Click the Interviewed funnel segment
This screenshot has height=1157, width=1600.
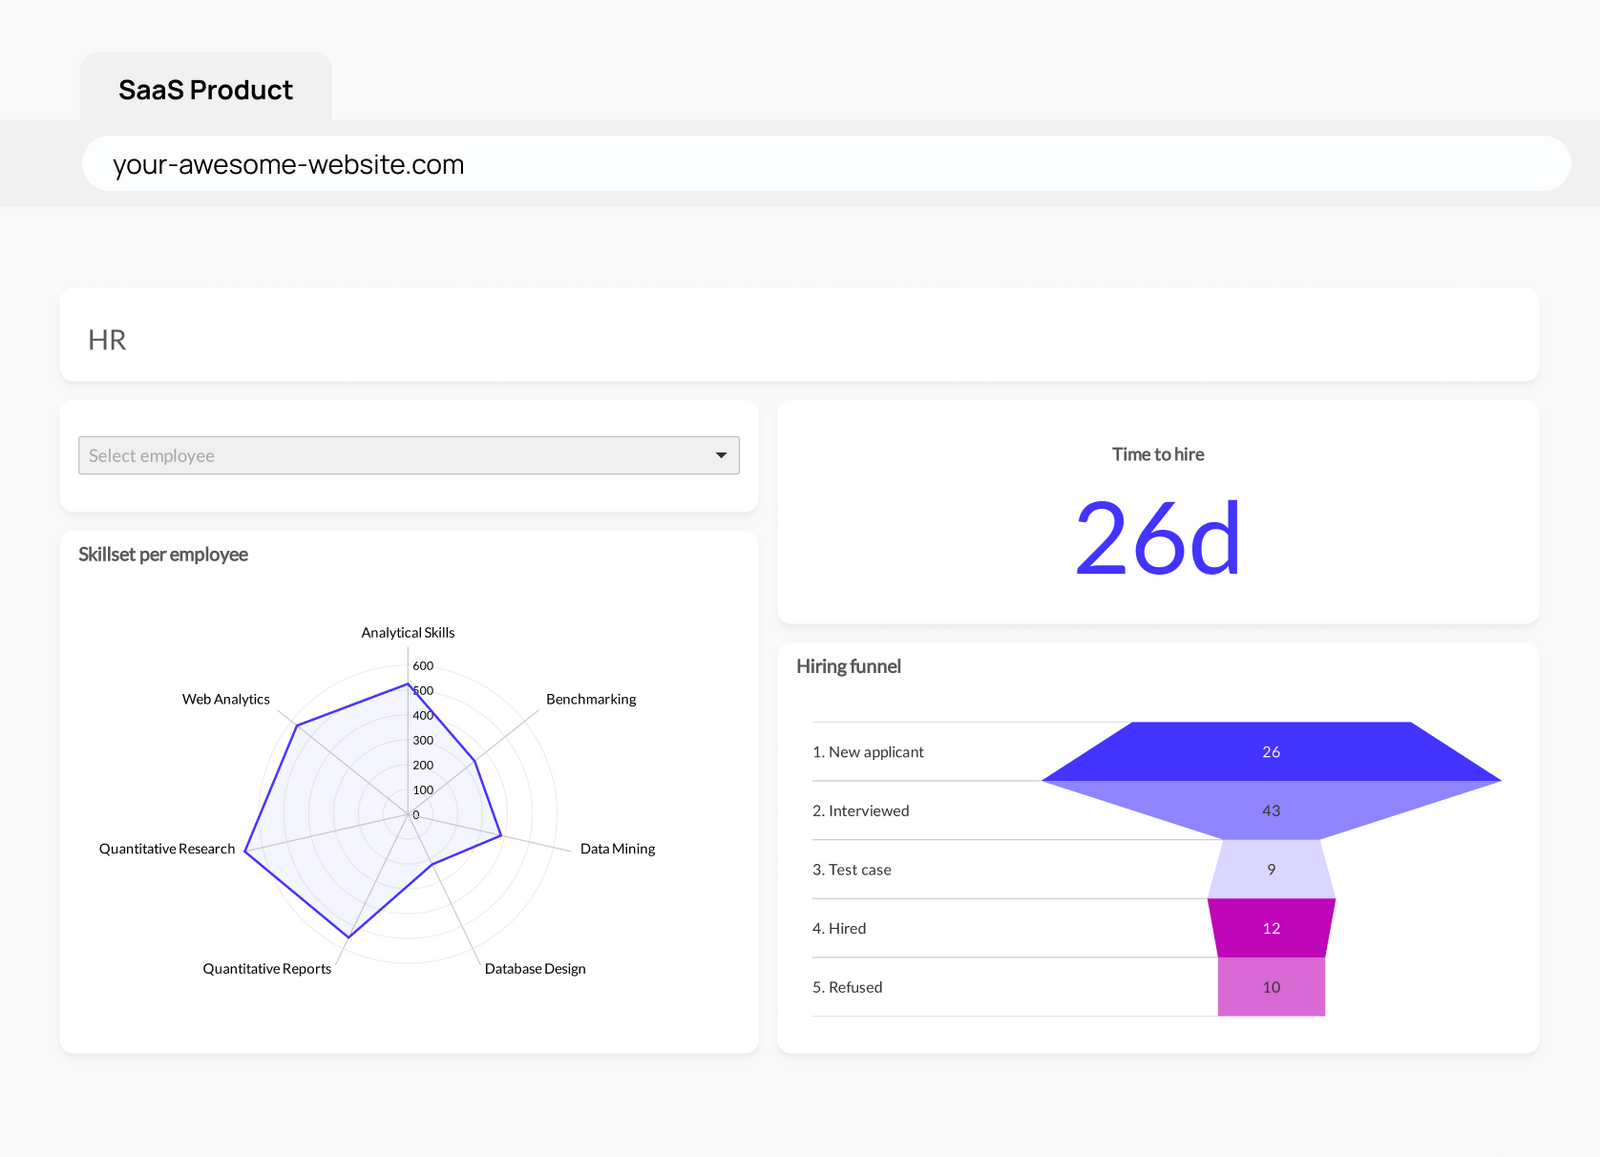(1270, 810)
